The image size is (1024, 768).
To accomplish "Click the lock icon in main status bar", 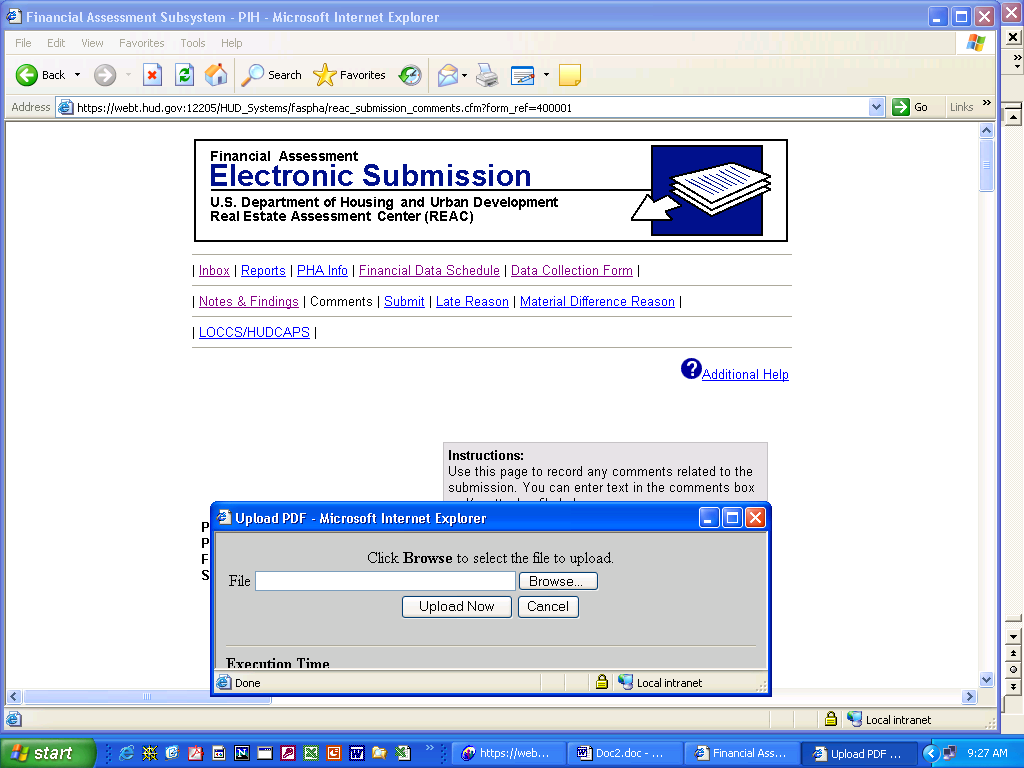I will 830,719.
